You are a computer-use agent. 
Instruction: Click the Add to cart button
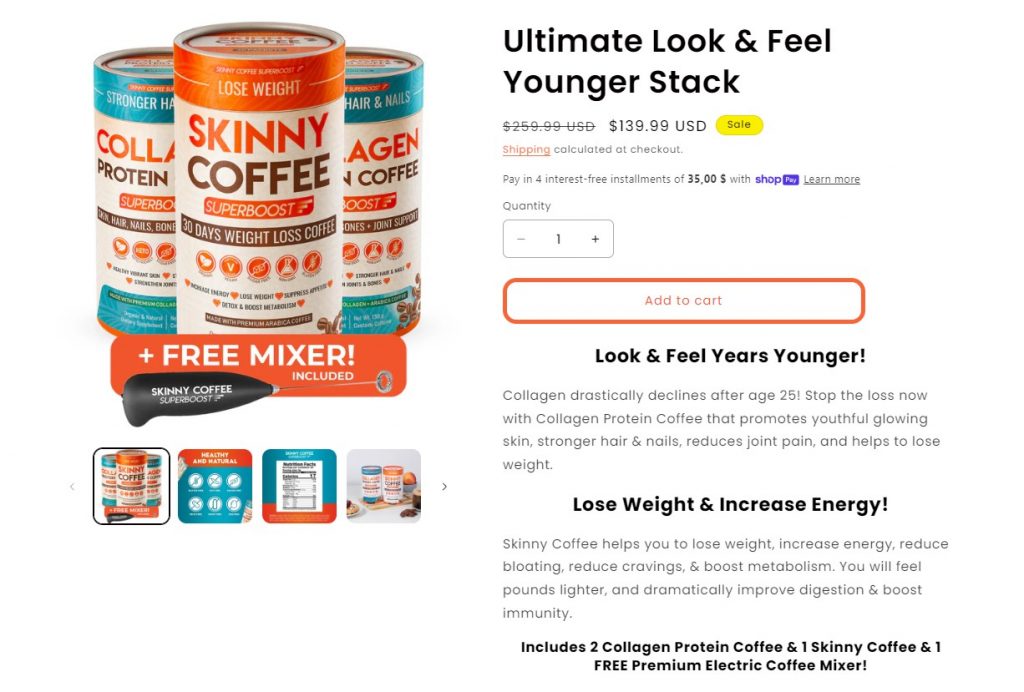[683, 300]
